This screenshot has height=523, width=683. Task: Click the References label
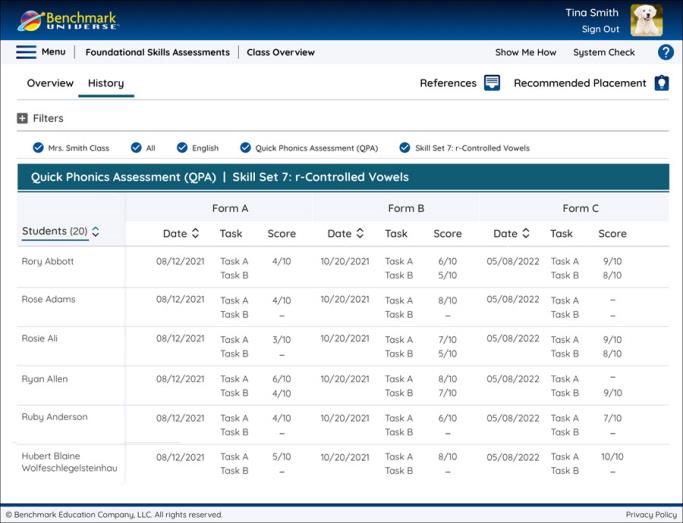(x=448, y=83)
